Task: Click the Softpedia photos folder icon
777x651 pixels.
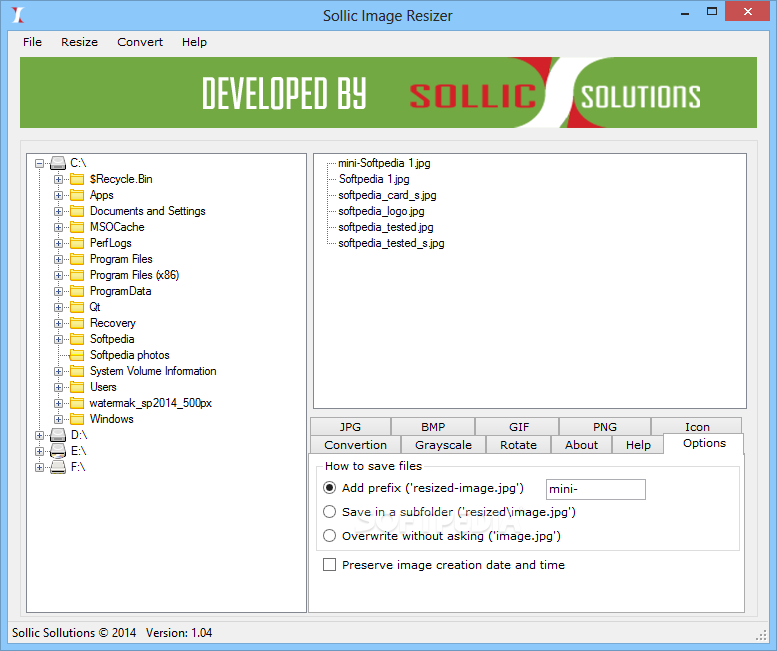Action: point(77,355)
